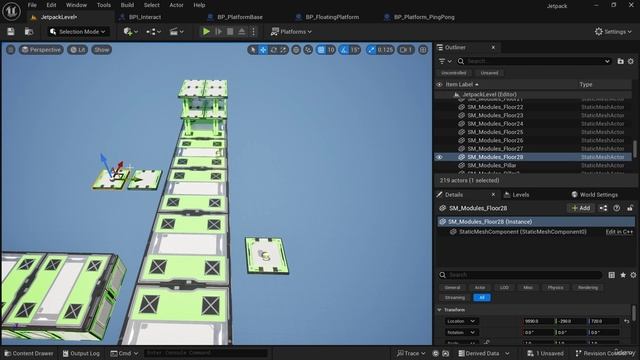This screenshot has height=360, width=640.
Task: Change rotation snap angle value
Action: pyautogui.click(x=355, y=50)
